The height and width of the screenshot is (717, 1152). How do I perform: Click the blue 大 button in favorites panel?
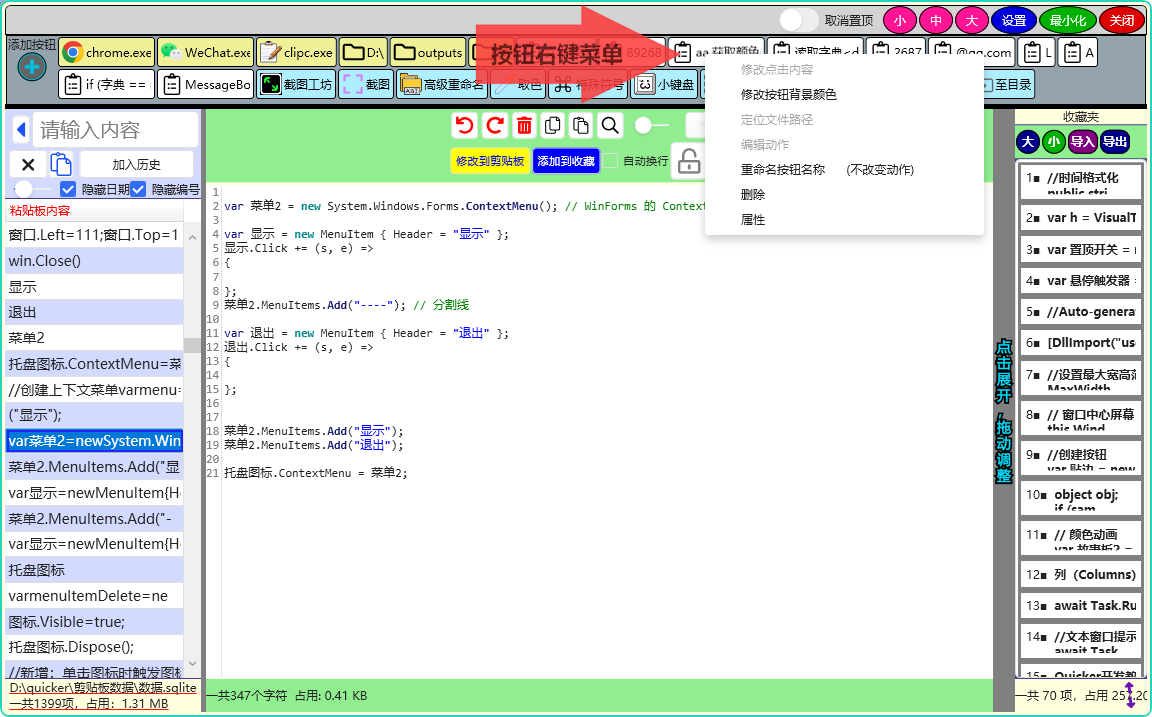1028,142
